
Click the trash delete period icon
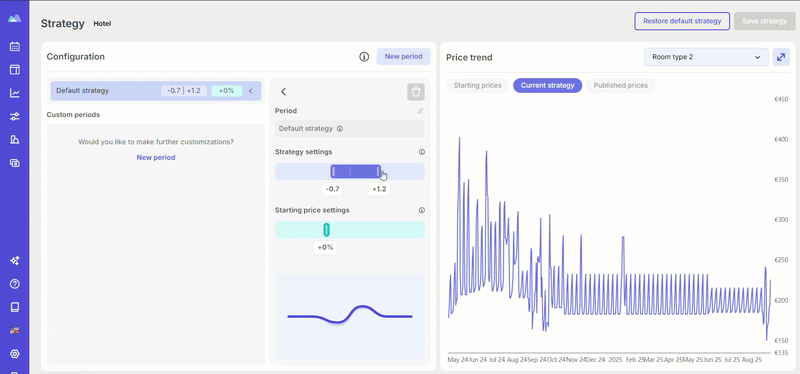416,92
